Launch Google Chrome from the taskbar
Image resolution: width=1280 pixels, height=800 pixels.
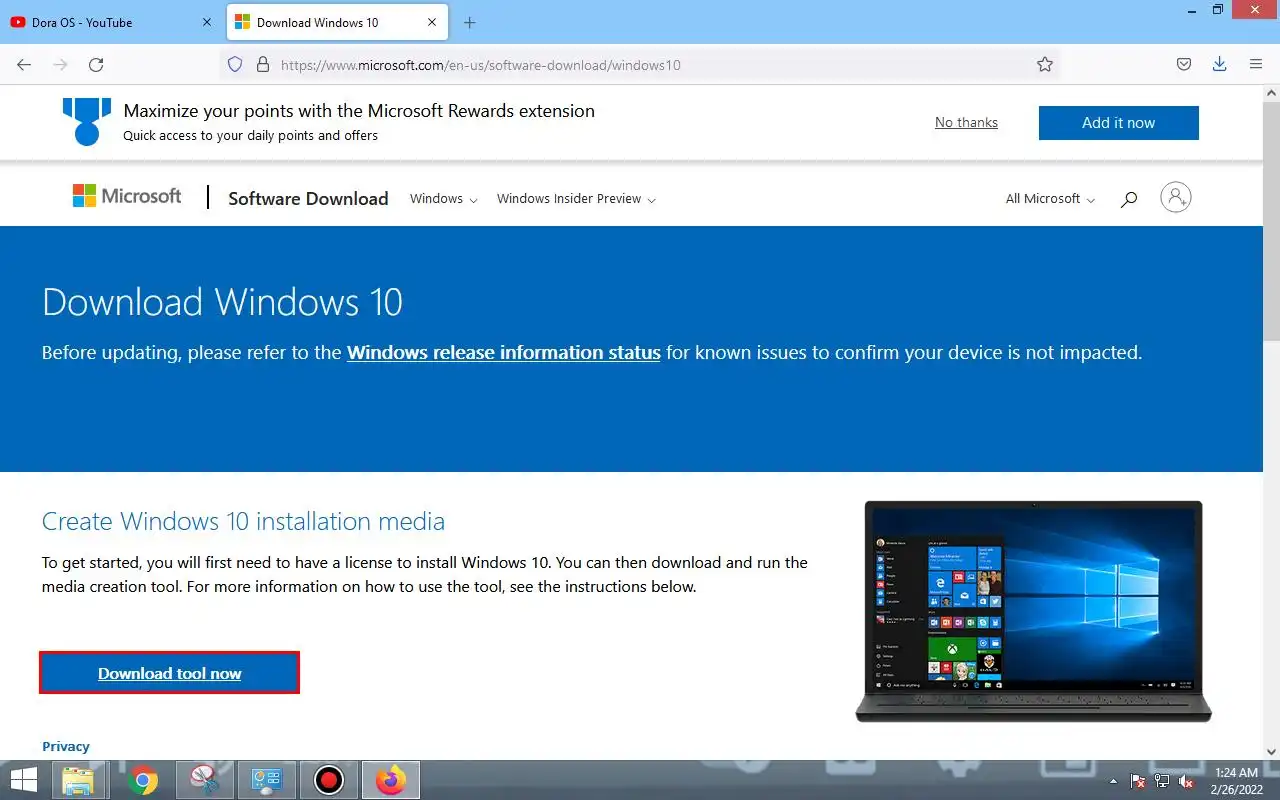(142, 780)
